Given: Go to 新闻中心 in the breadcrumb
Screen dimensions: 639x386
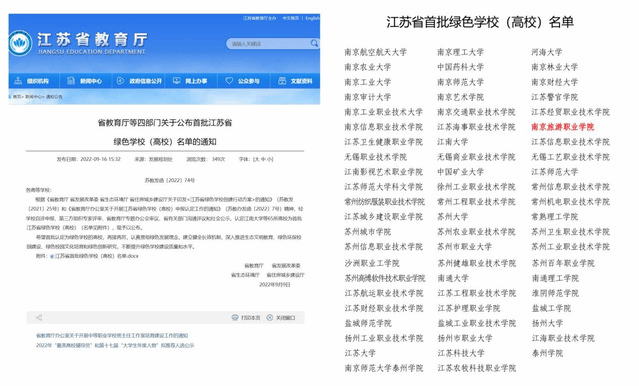Looking at the screenshot, I should click(33, 97).
